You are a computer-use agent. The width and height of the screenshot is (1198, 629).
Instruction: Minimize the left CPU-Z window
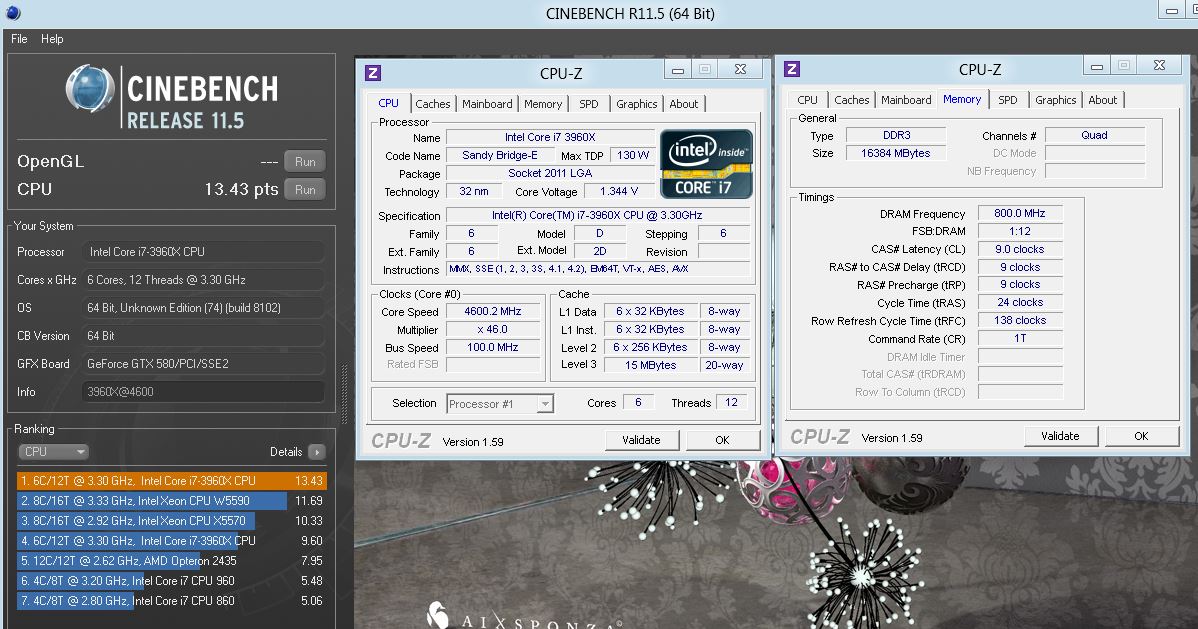tap(678, 70)
